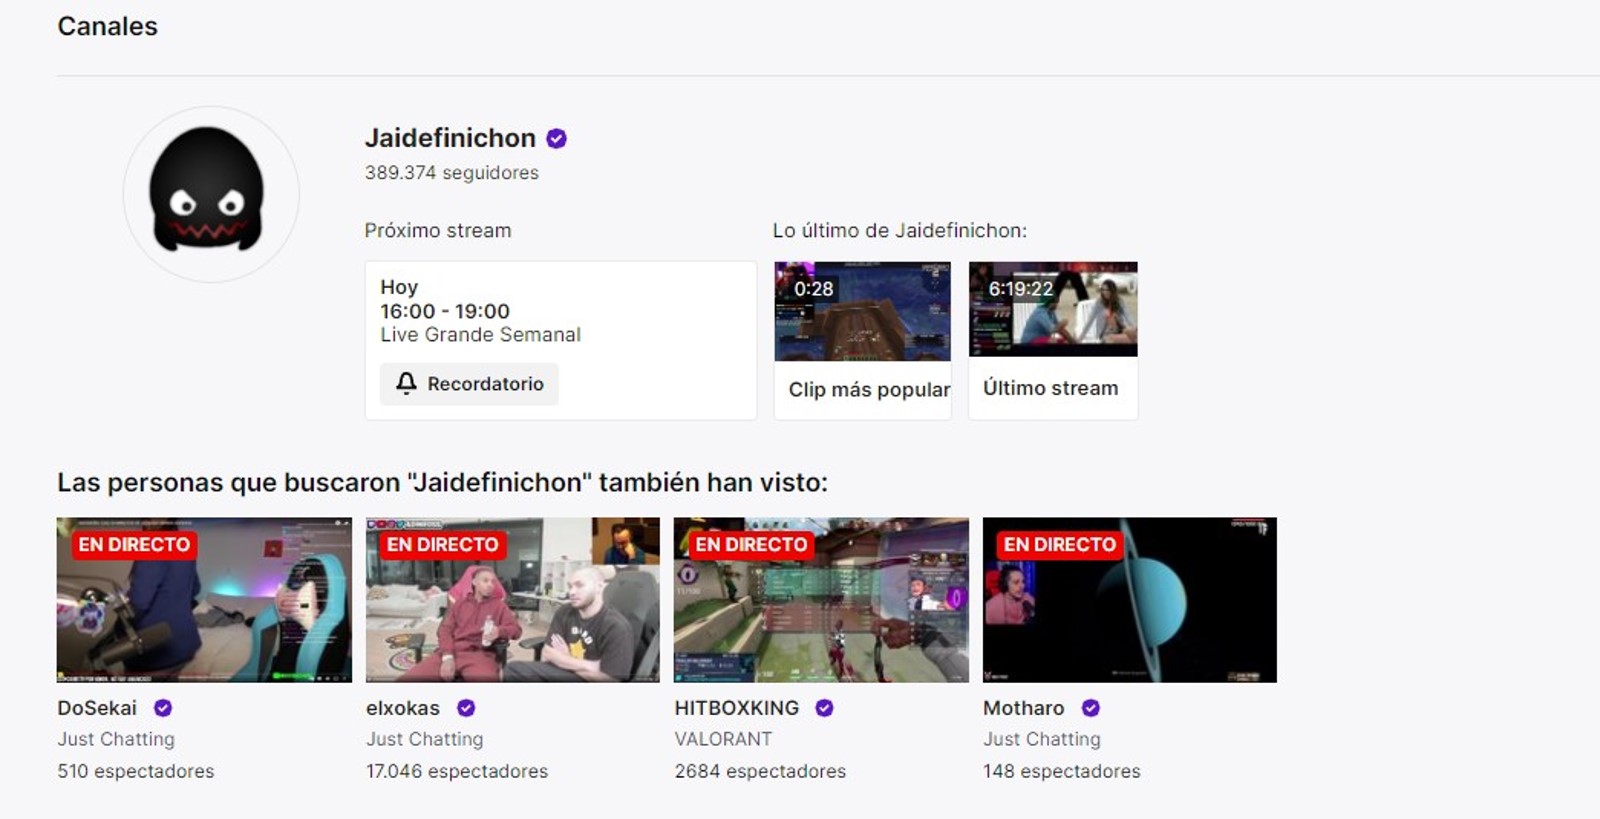The image size is (1600, 819).
Task: Open the Live Grande Semanal schedule card
Action: click(561, 340)
